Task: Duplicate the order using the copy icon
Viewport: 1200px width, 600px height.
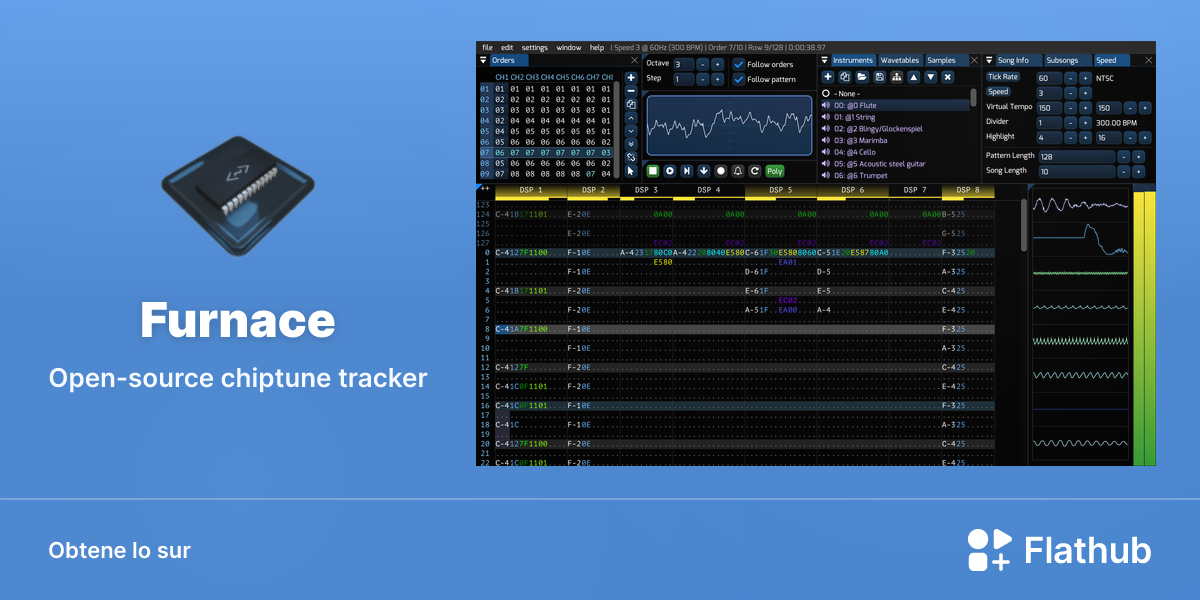Action: (x=631, y=104)
